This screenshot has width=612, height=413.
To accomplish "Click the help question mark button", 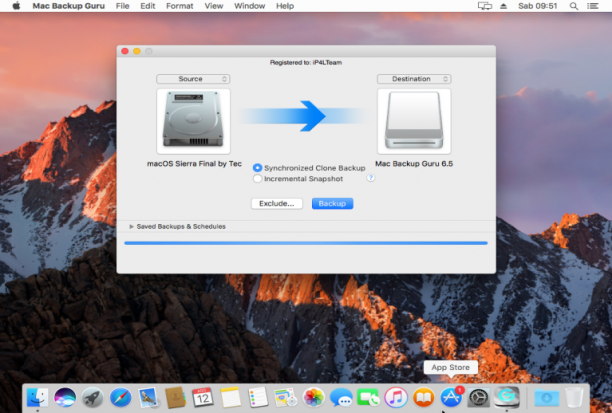I will (370, 178).
